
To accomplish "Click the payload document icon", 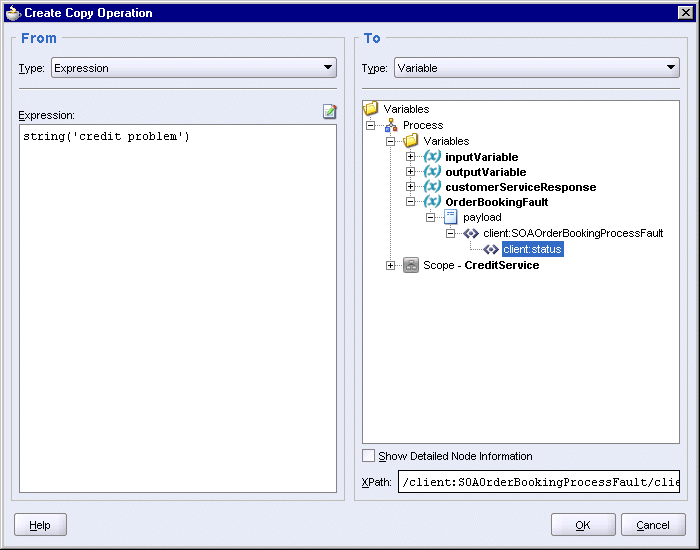I will pos(450,217).
